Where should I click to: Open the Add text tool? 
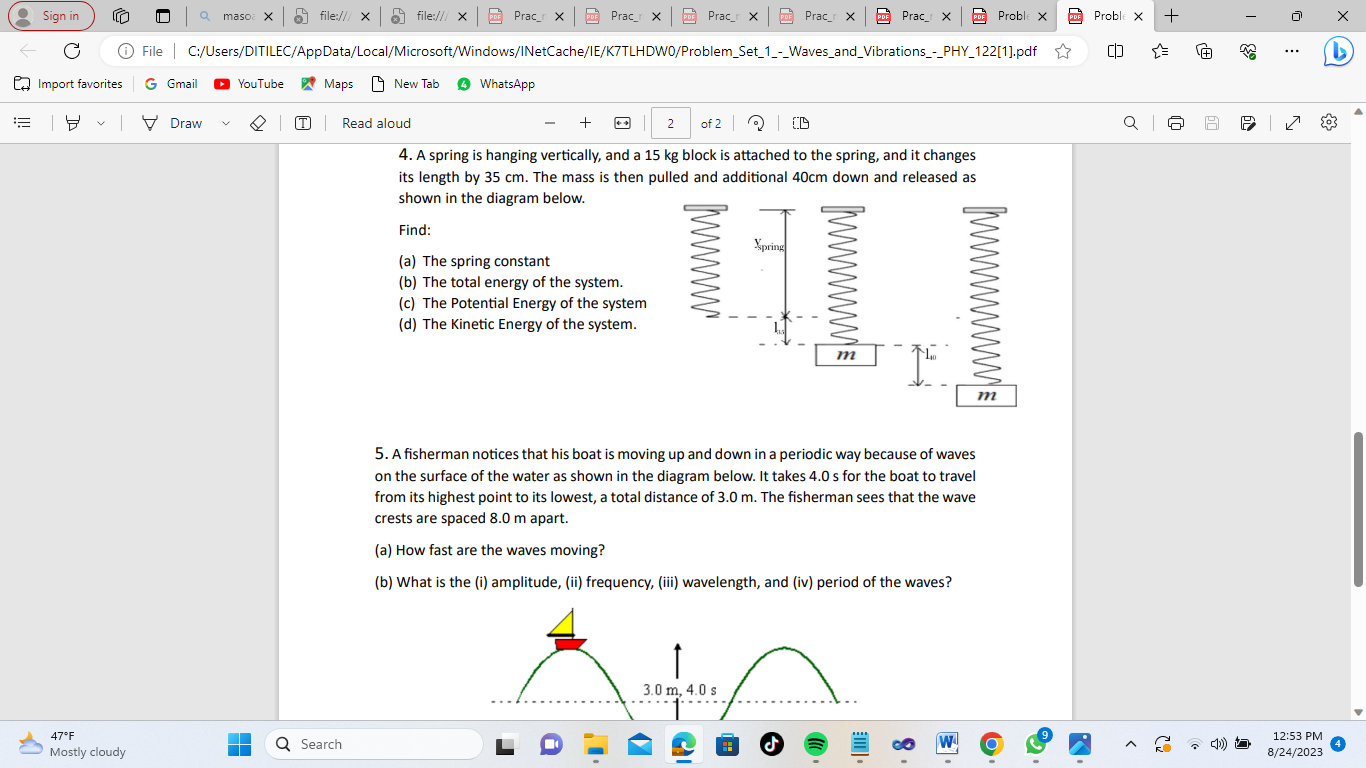point(302,123)
